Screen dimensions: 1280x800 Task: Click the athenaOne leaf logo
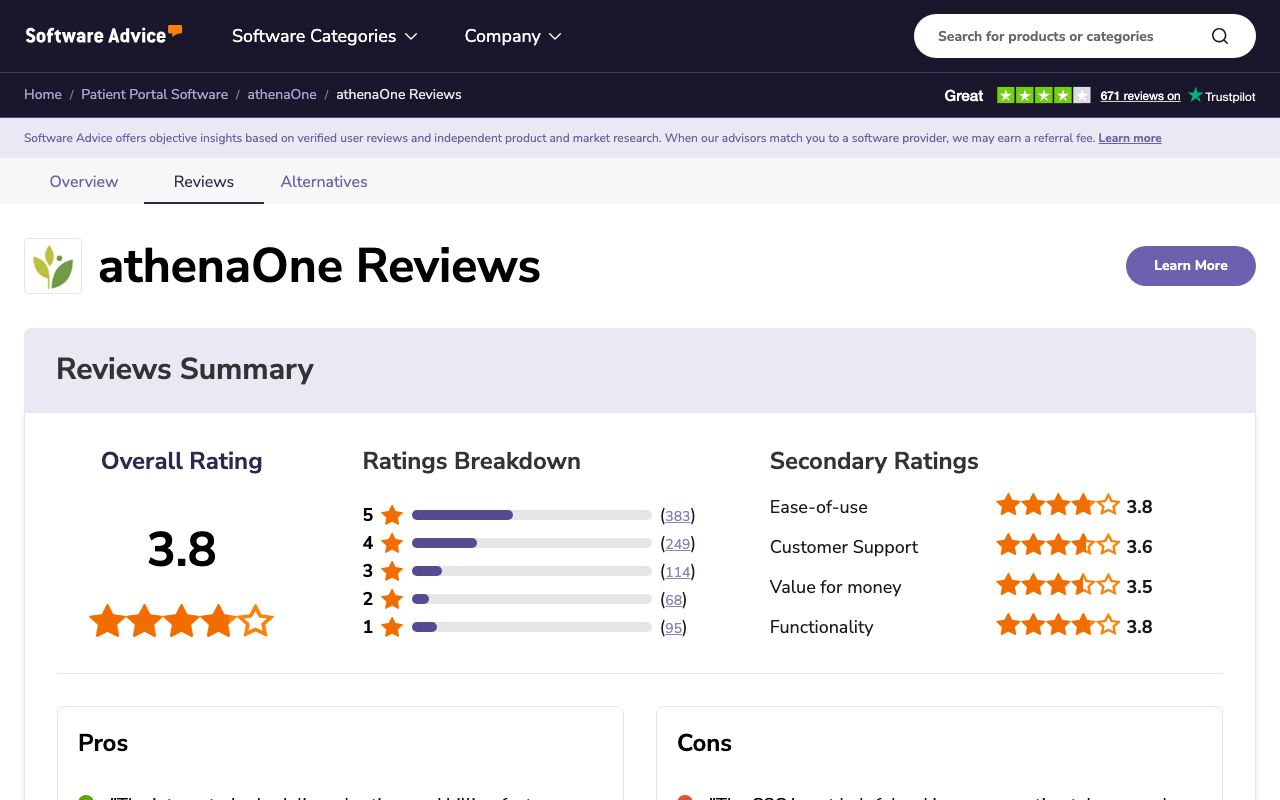[53, 266]
